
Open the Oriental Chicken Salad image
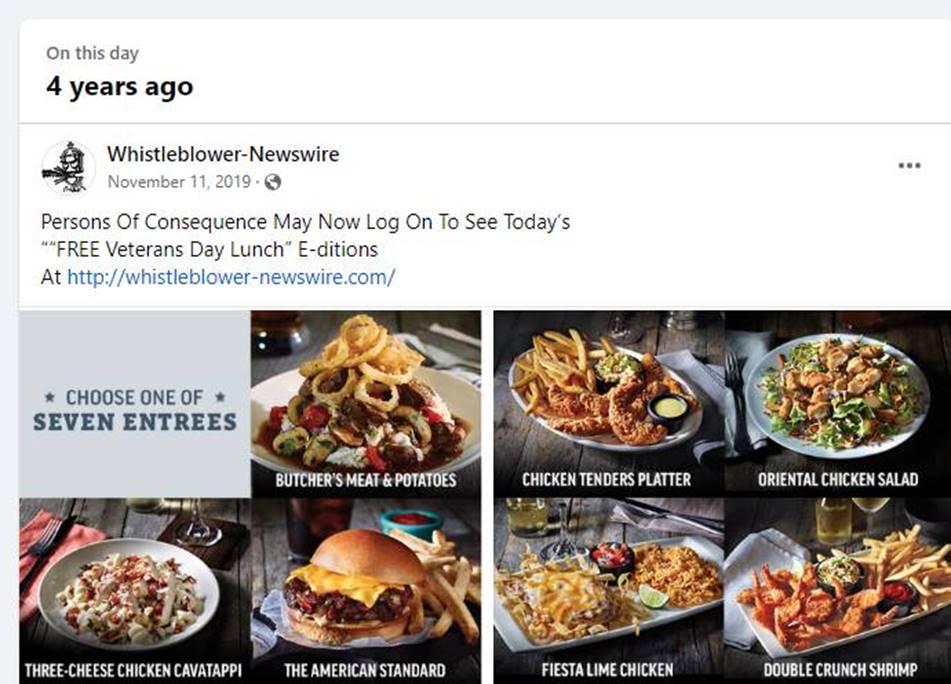pyautogui.click(x=838, y=404)
